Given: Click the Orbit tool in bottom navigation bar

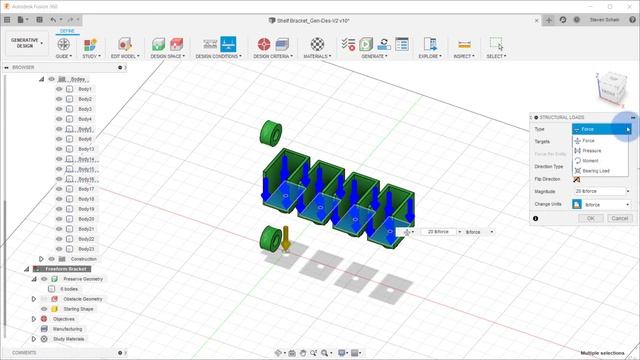Looking at the screenshot, I should 278,353.
